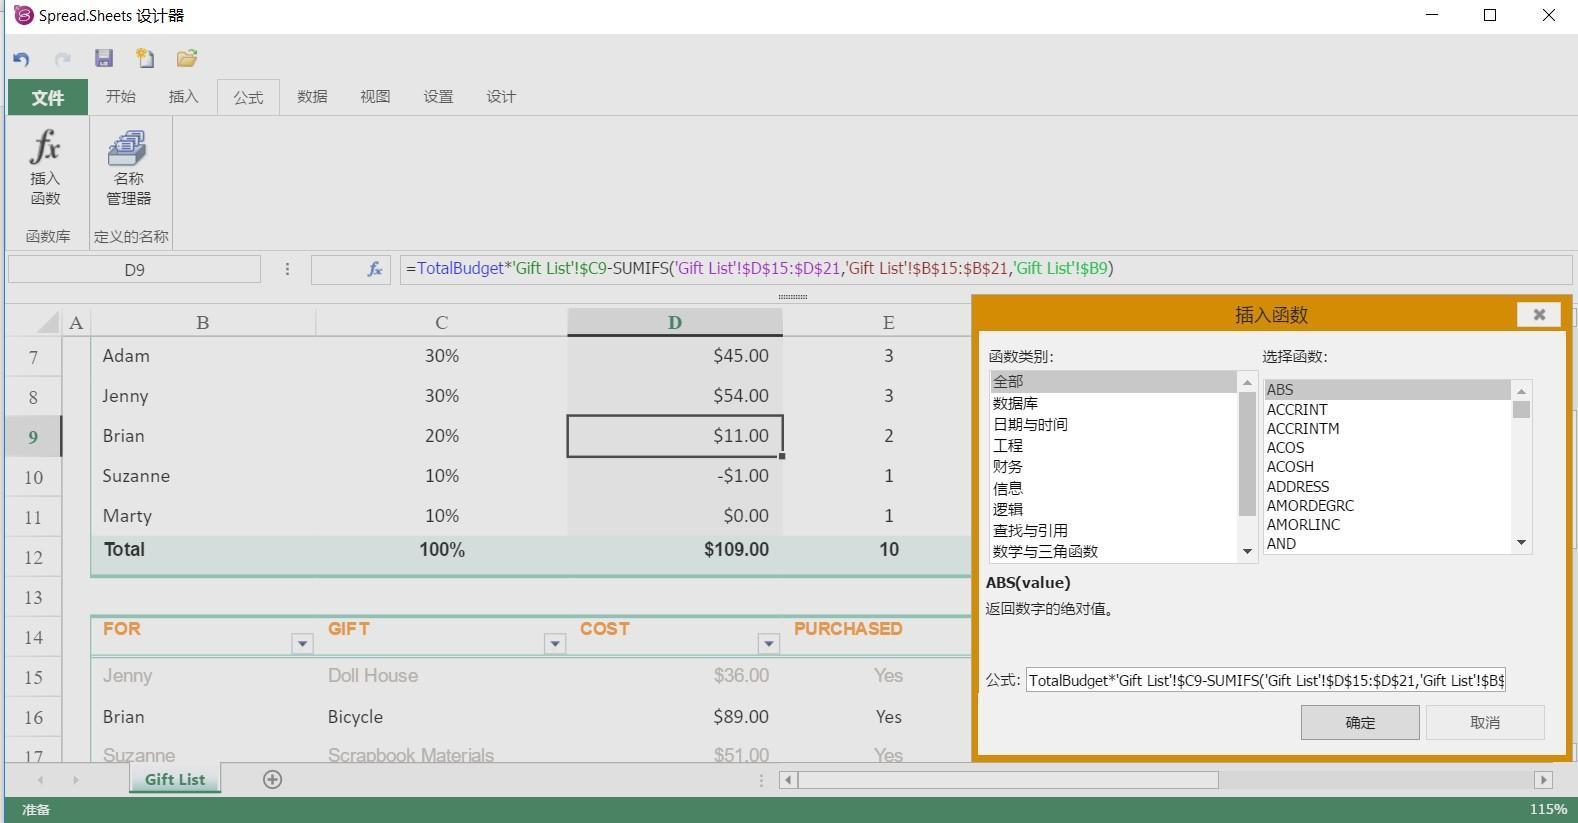Click the main formula bar text
1578x823 pixels.
tap(760, 268)
